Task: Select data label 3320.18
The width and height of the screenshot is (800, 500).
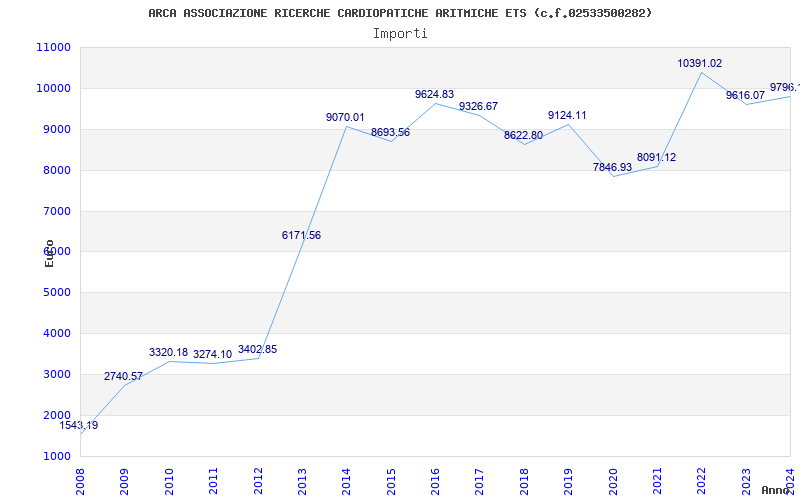Action: pos(168,353)
